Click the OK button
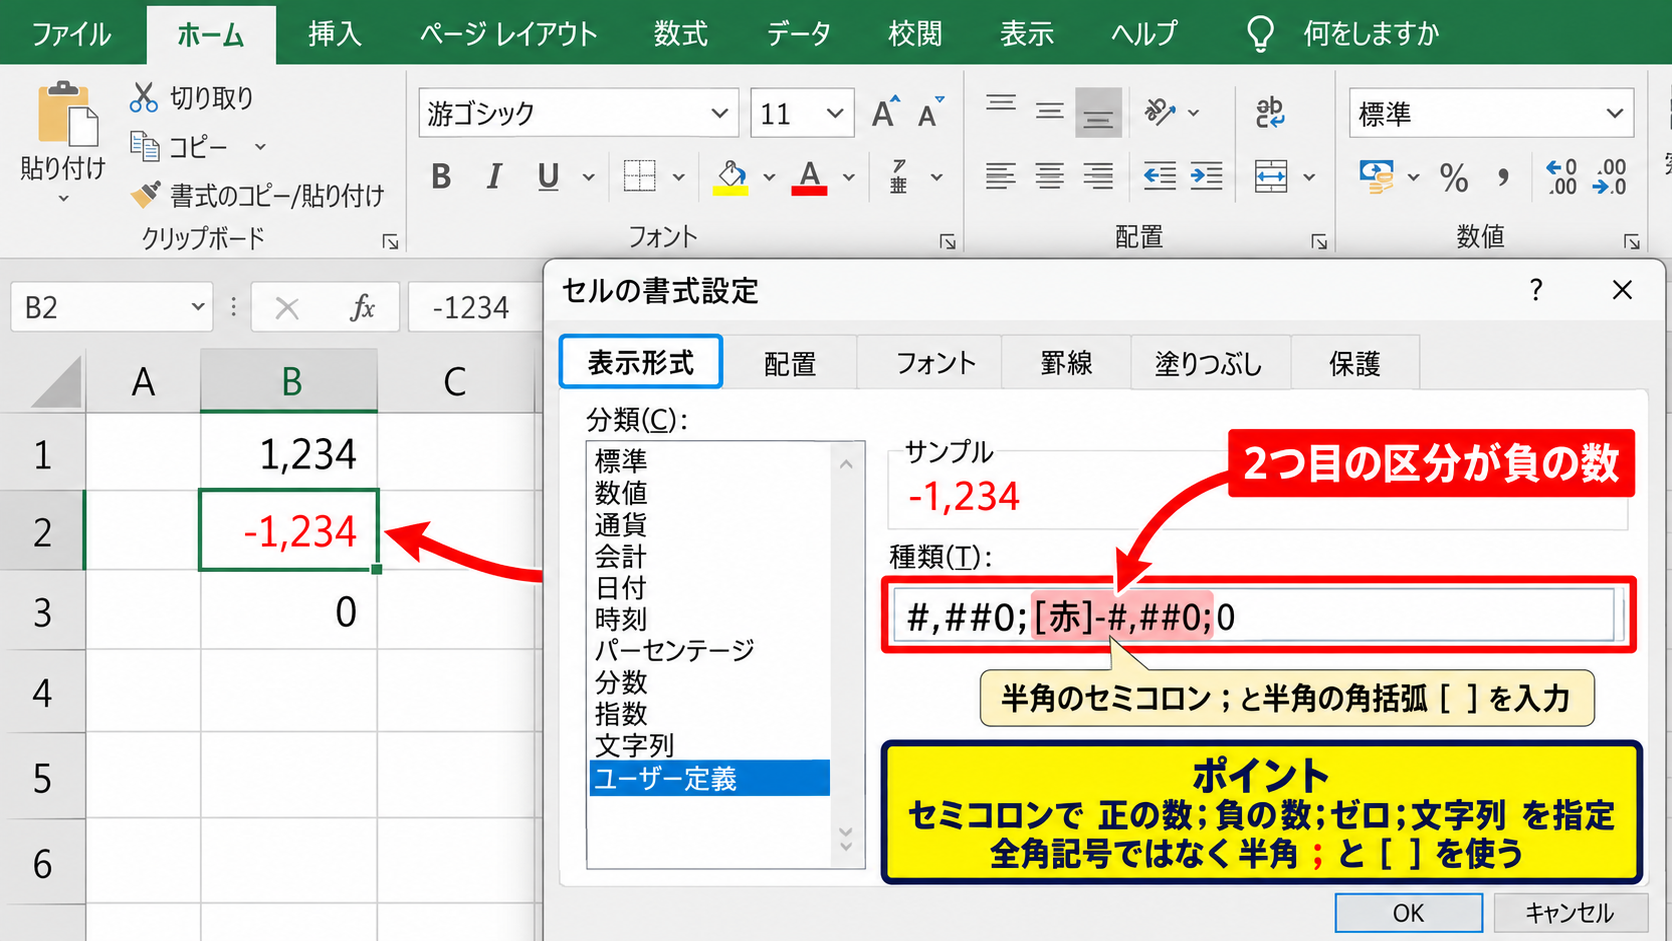 1408,912
